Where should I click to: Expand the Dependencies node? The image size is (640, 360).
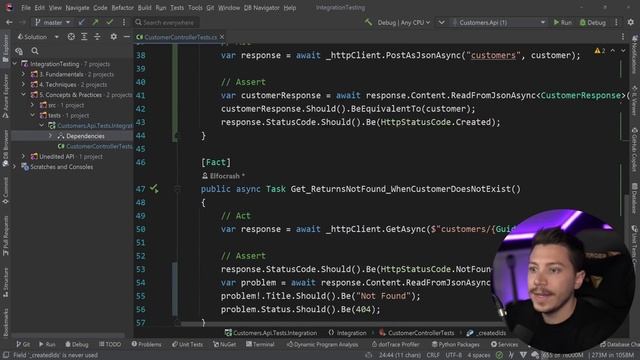51,136
